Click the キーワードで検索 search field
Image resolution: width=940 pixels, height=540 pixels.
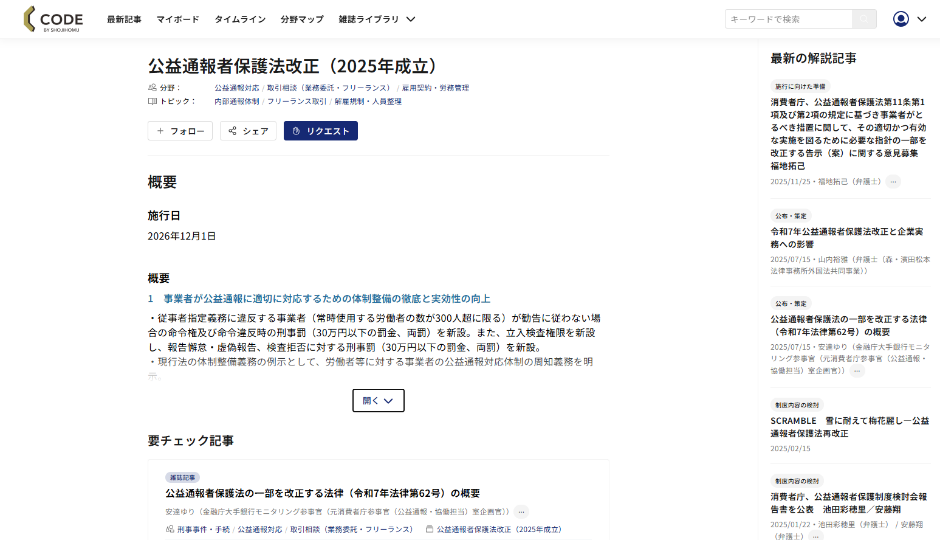(788, 19)
